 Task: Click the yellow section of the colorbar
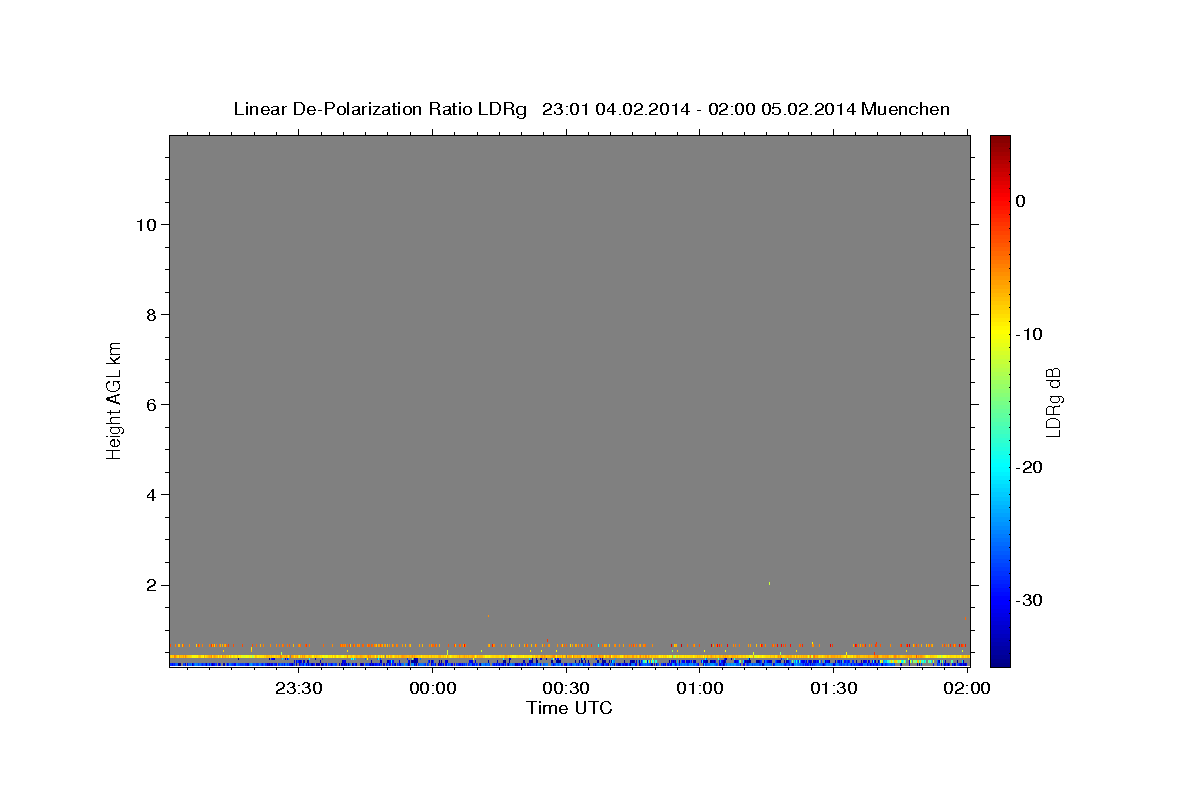[x=1000, y=335]
